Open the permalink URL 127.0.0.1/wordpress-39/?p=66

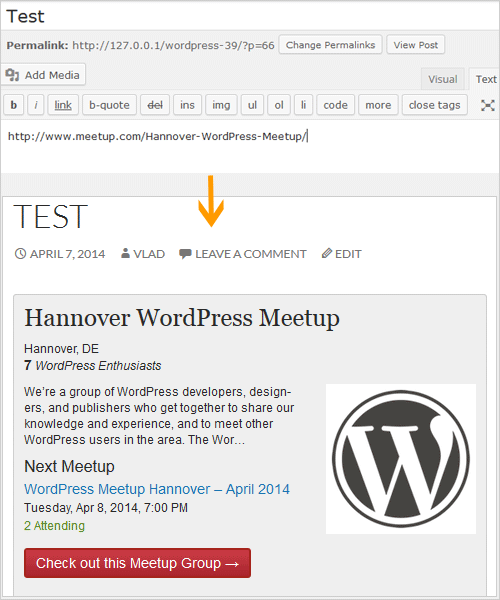(x=173, y=46)
